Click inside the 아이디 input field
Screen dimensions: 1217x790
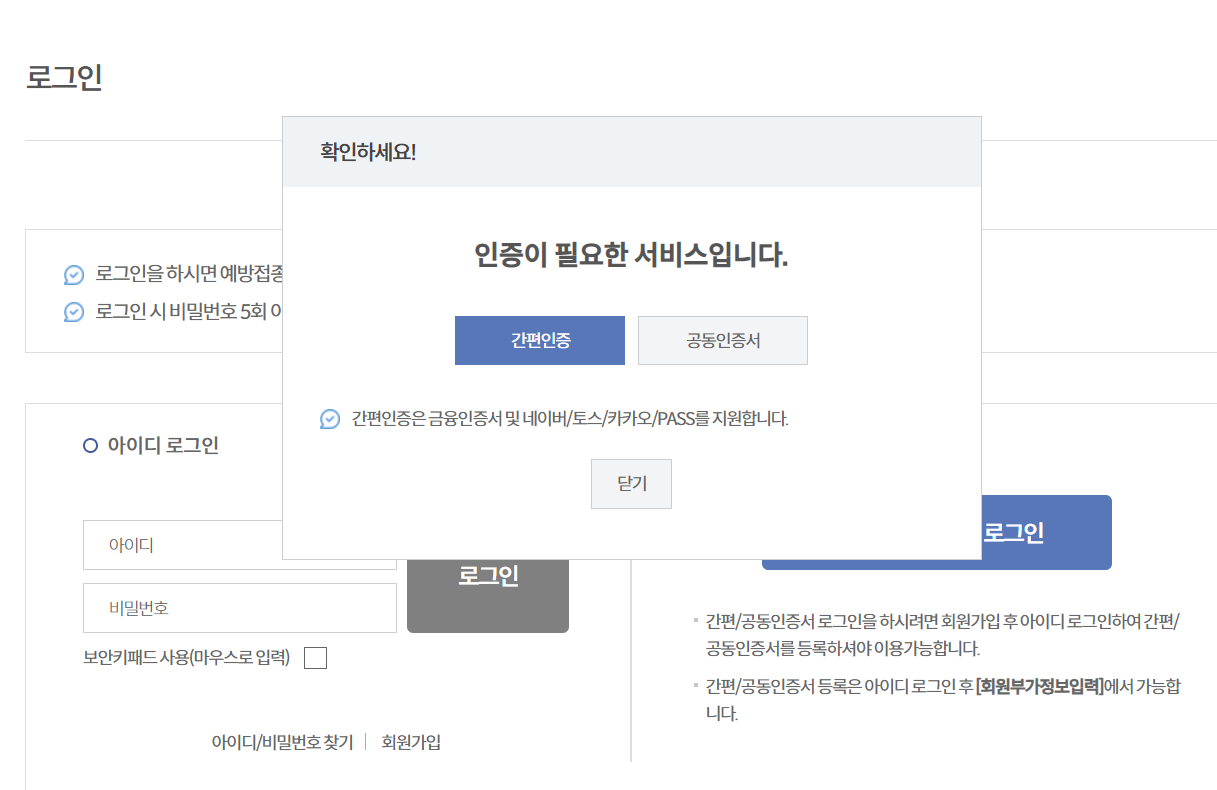[x=240, y=545]
